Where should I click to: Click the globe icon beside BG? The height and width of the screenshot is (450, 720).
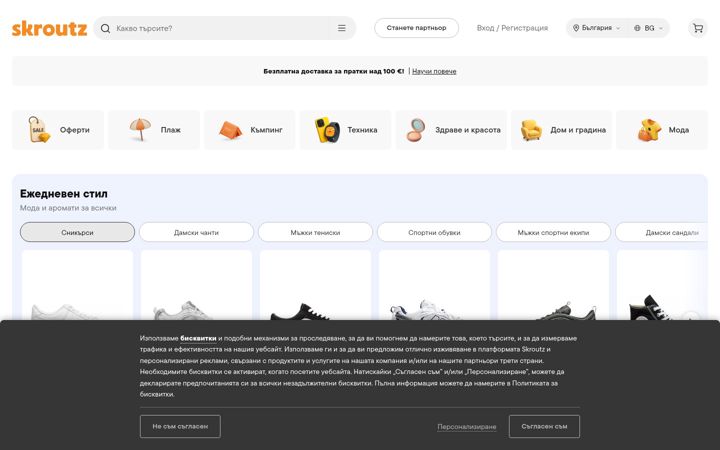point(637,28)
